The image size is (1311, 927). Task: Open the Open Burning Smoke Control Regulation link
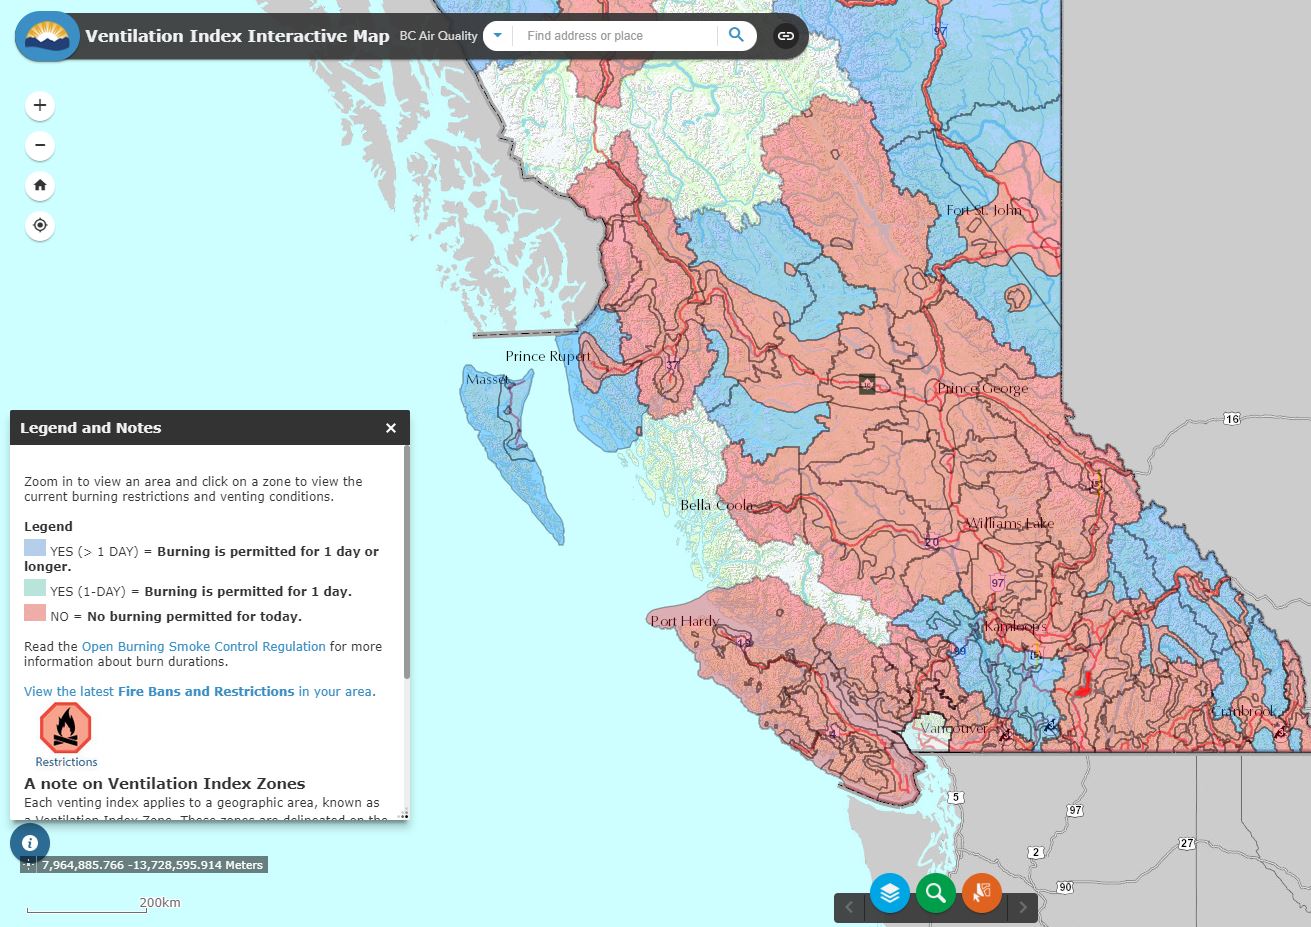tap(203, 647)
